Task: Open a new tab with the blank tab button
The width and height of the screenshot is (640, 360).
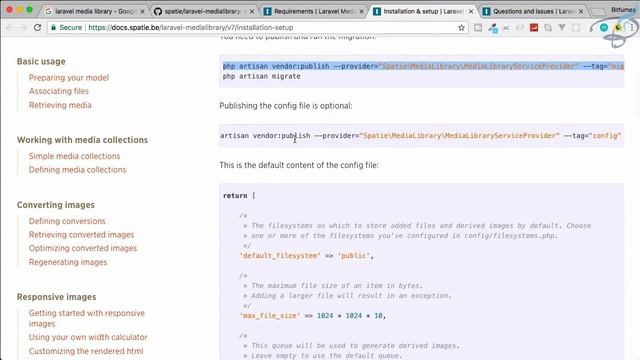Action: pyautogui.click(x=598, y=11)
